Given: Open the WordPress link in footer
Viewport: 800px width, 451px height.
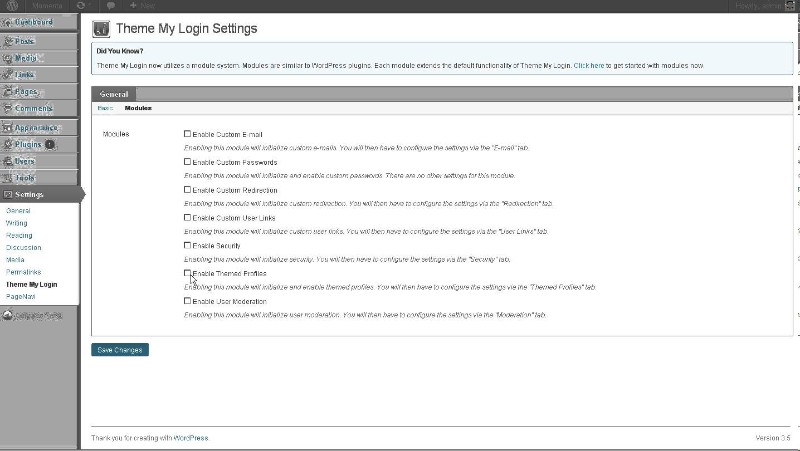Looking at the screenshot, I should point(191,438).
